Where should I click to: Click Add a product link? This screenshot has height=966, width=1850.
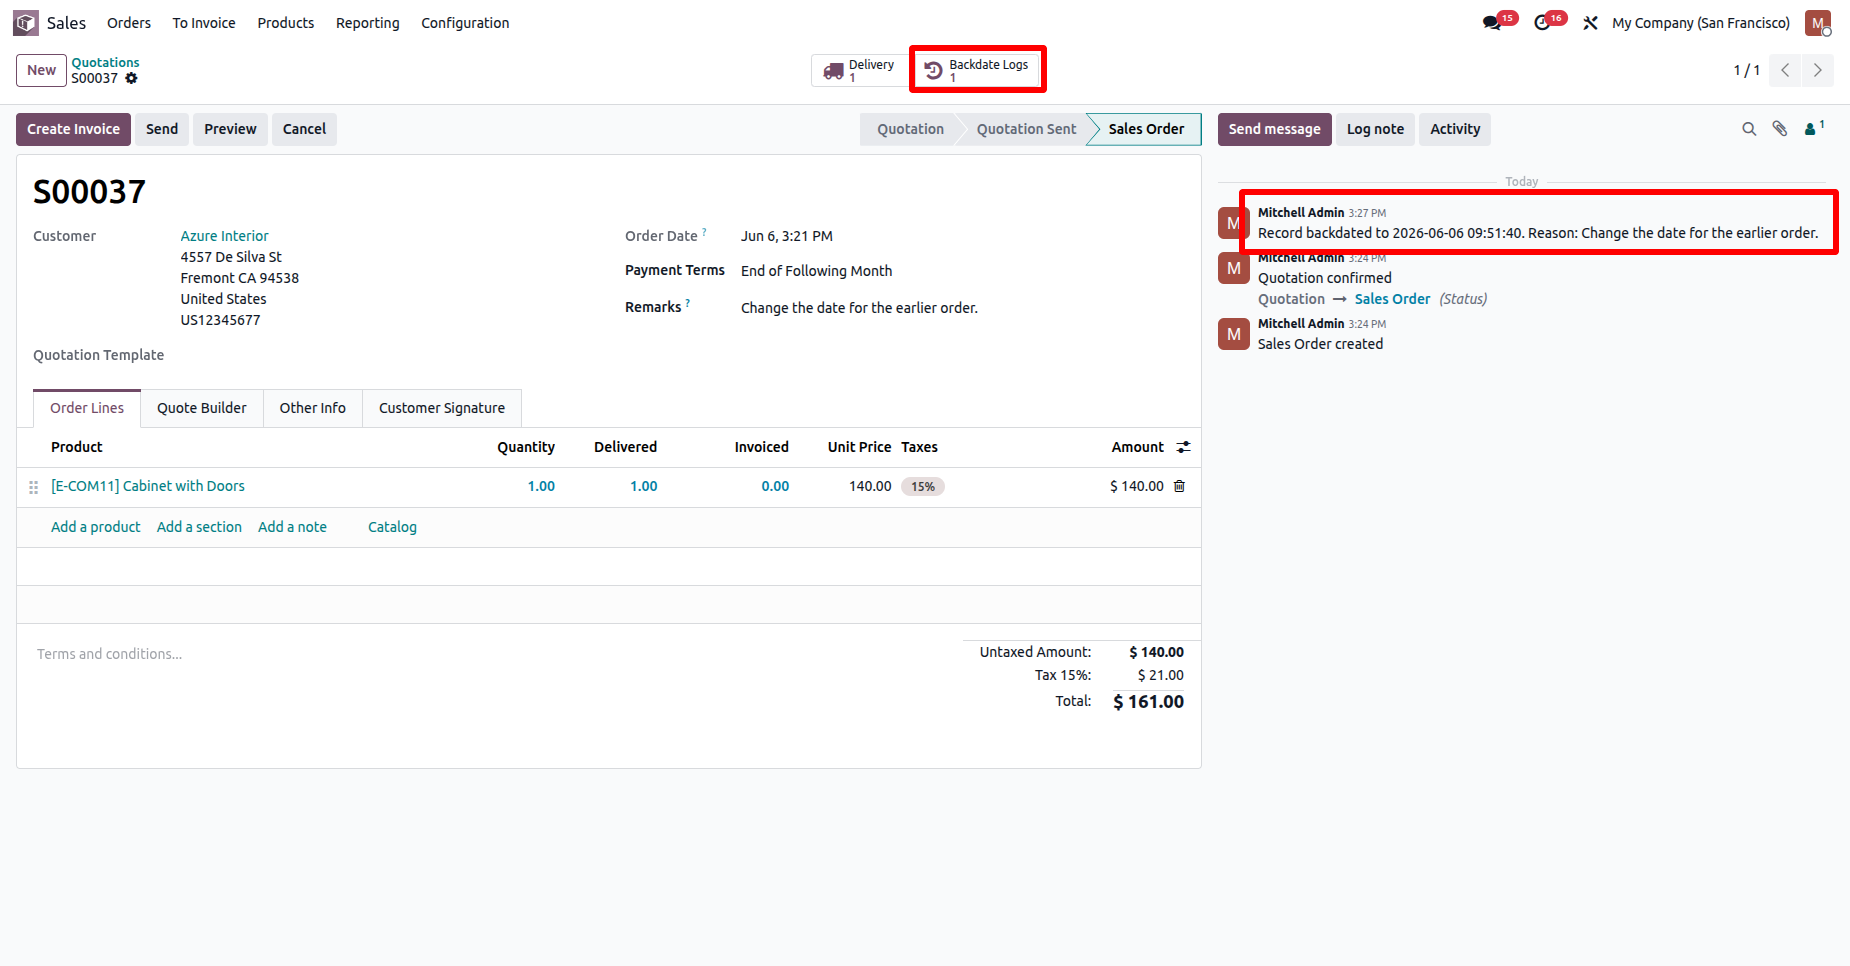pos(96,527)
